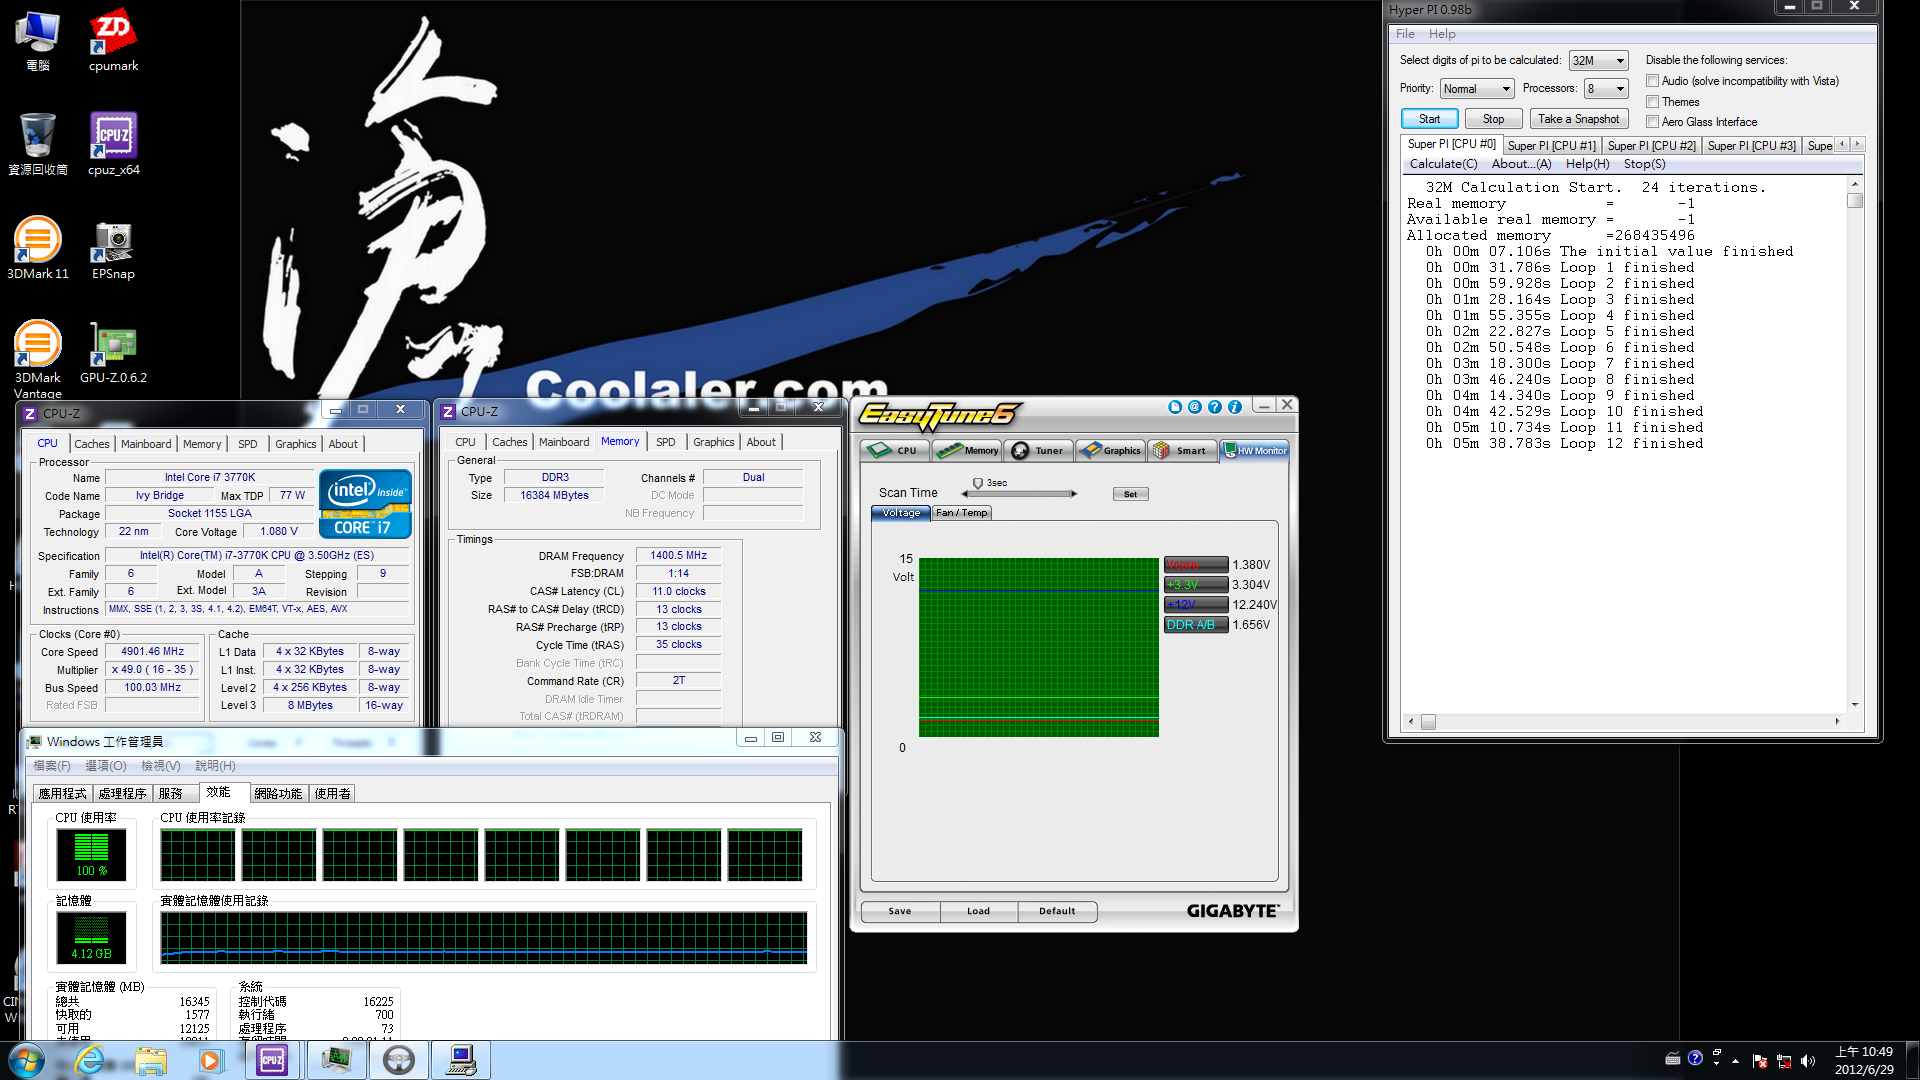Open Fan / Temp sub-tab in EasyTune6
Viewport: 1920px width, 1080px height.
click(x=961, y=513)
